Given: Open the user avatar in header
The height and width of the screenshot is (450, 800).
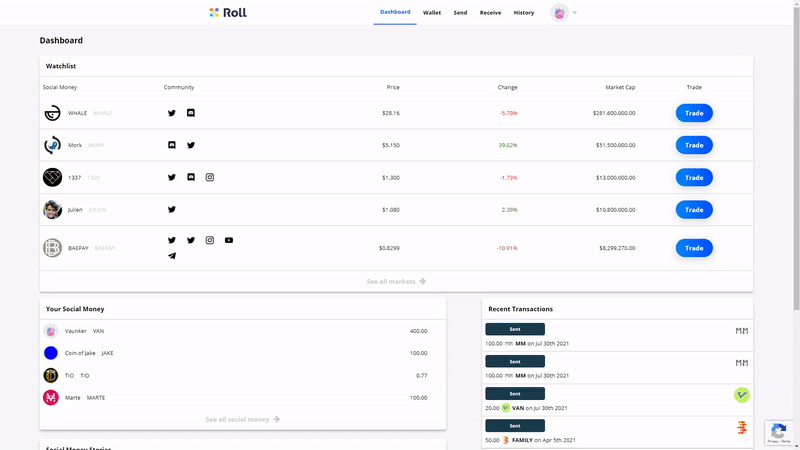Looking at the screenshot, I should (559, 13).
